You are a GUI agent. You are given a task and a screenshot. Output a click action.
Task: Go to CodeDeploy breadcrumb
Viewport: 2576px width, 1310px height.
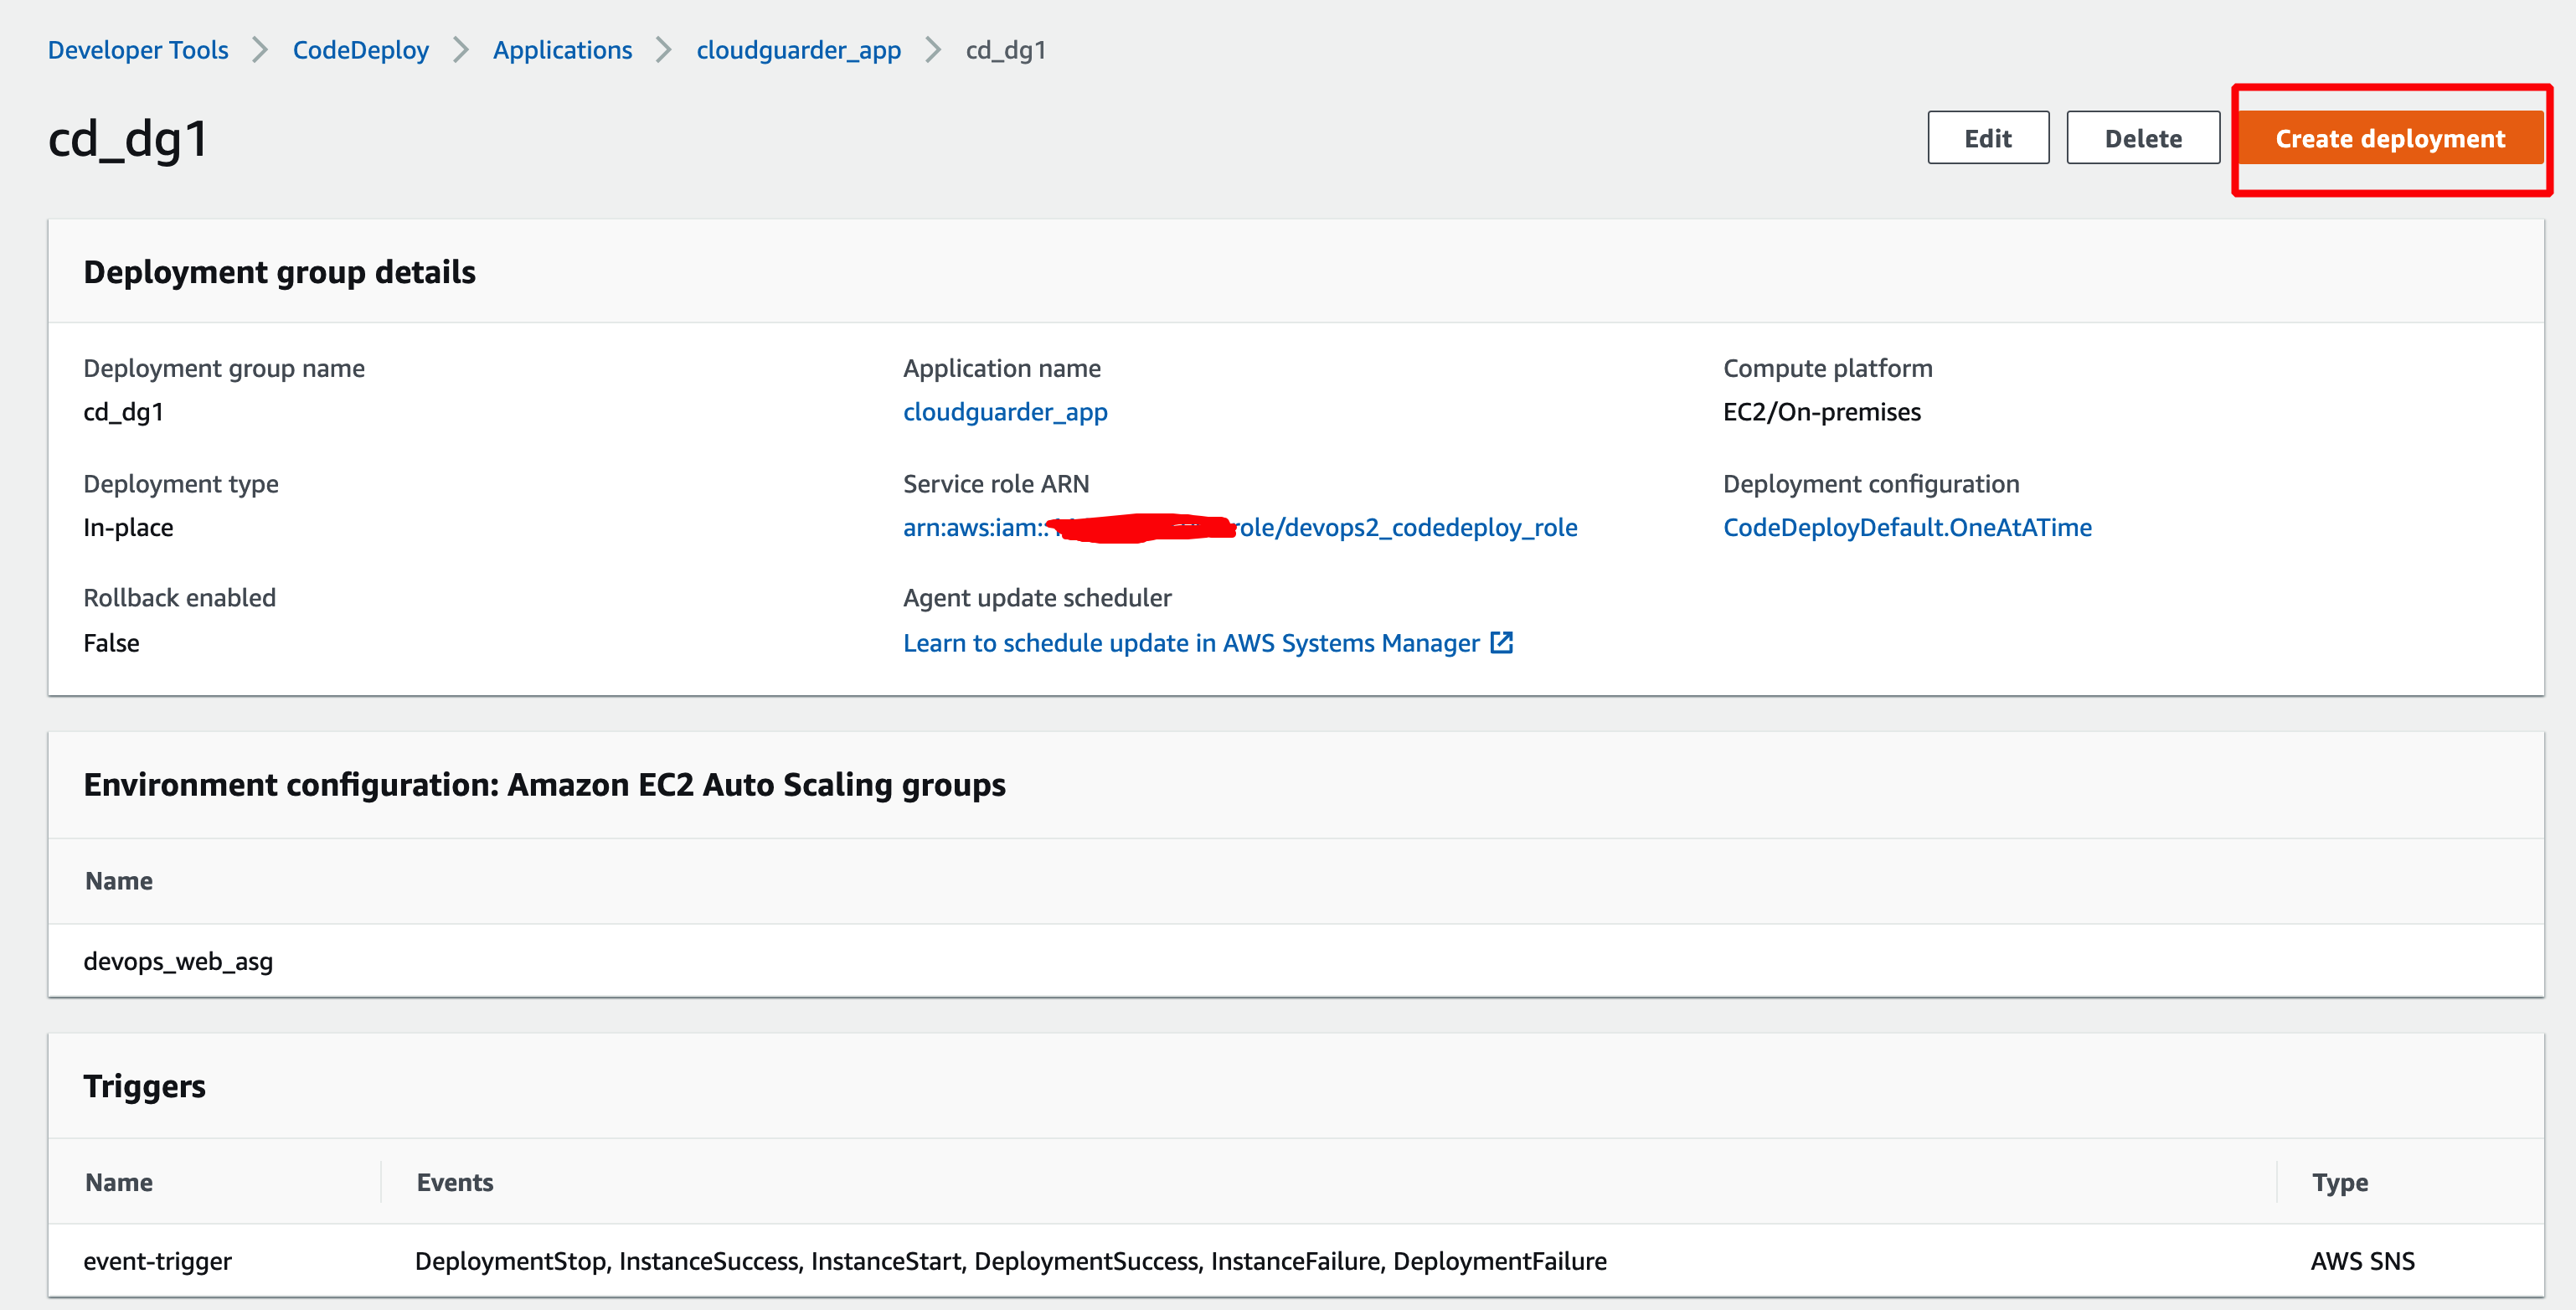pos(360,50)
